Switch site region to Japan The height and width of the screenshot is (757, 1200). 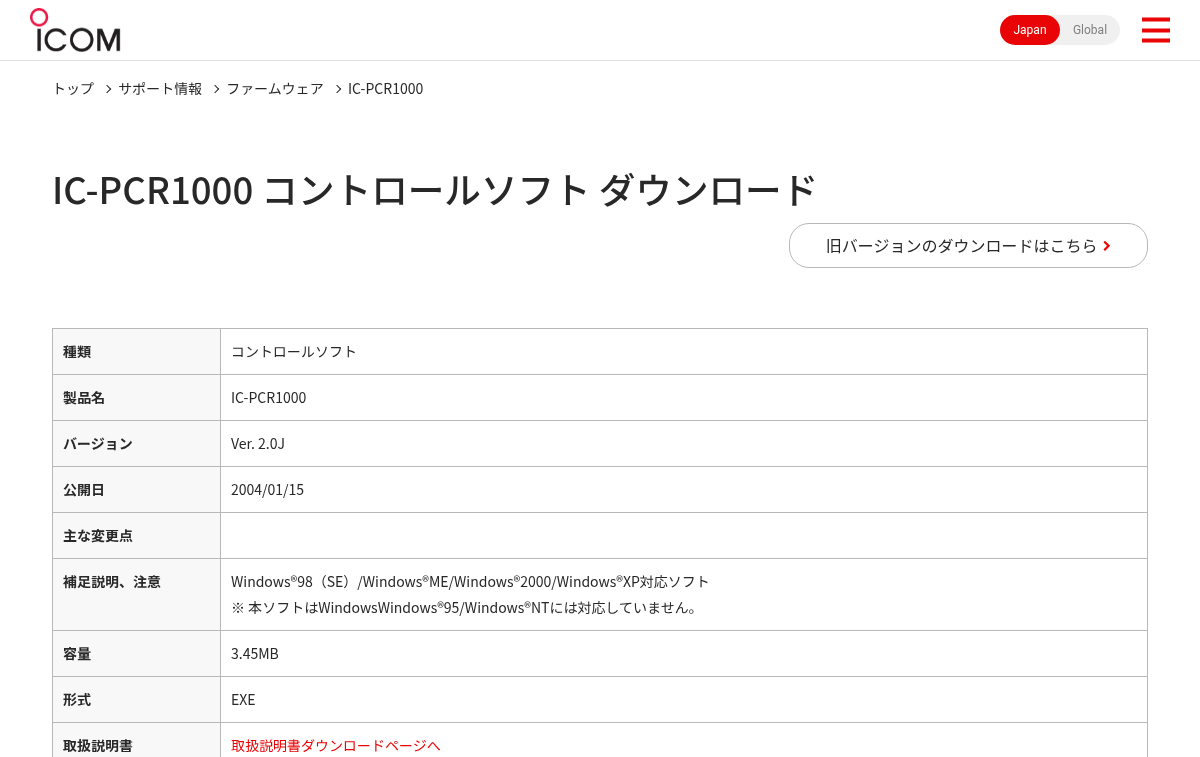(1030, 30)
